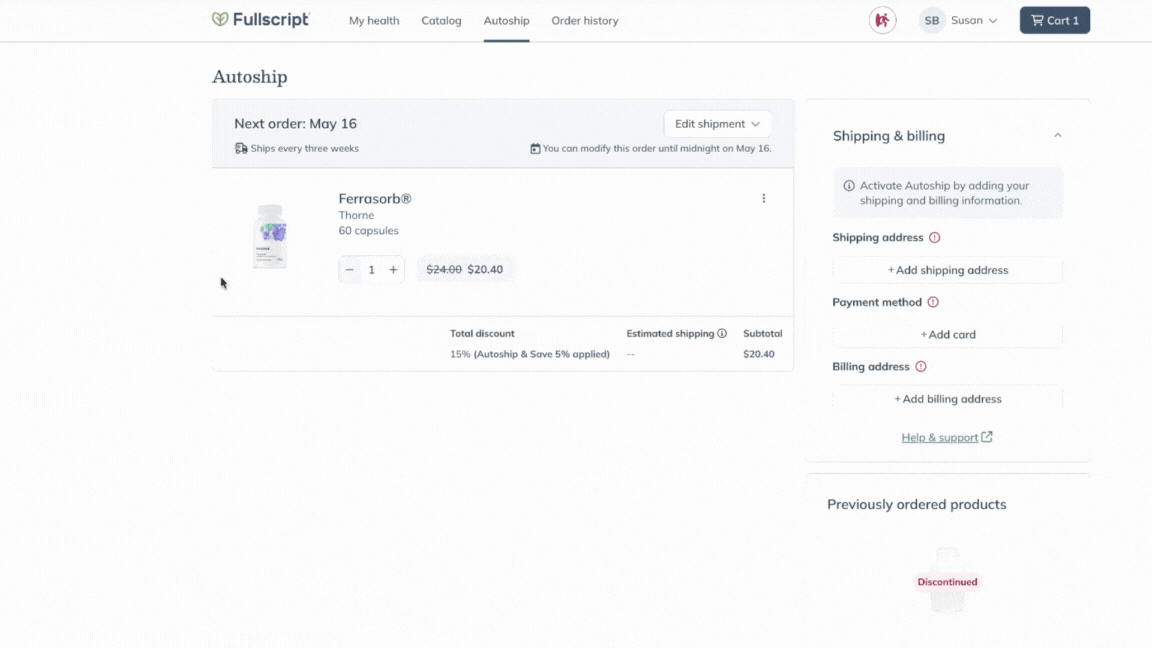Click the 'Estimated shipping' label
1152x648 pixels.
pos(670,334)
